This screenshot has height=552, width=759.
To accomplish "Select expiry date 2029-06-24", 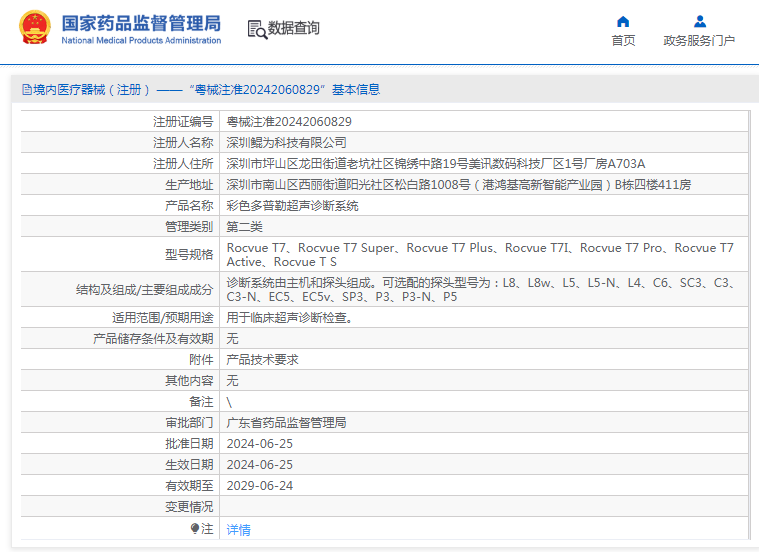I will click(x=260, y=486).
